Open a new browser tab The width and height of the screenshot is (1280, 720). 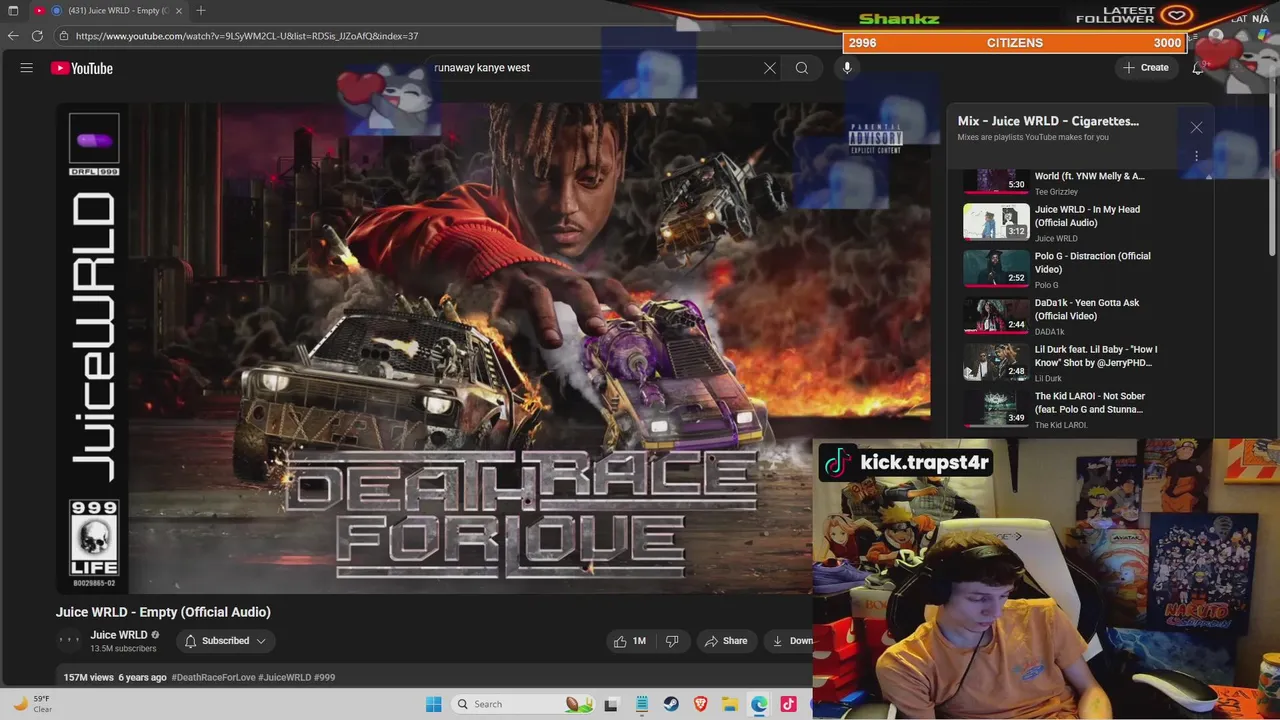(x=200, y=10)
